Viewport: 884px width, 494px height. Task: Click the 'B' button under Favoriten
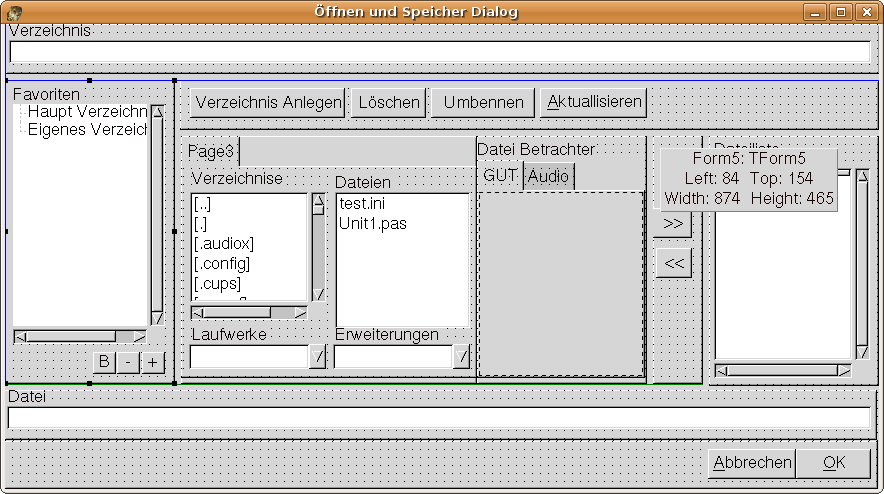coord(105,362)
